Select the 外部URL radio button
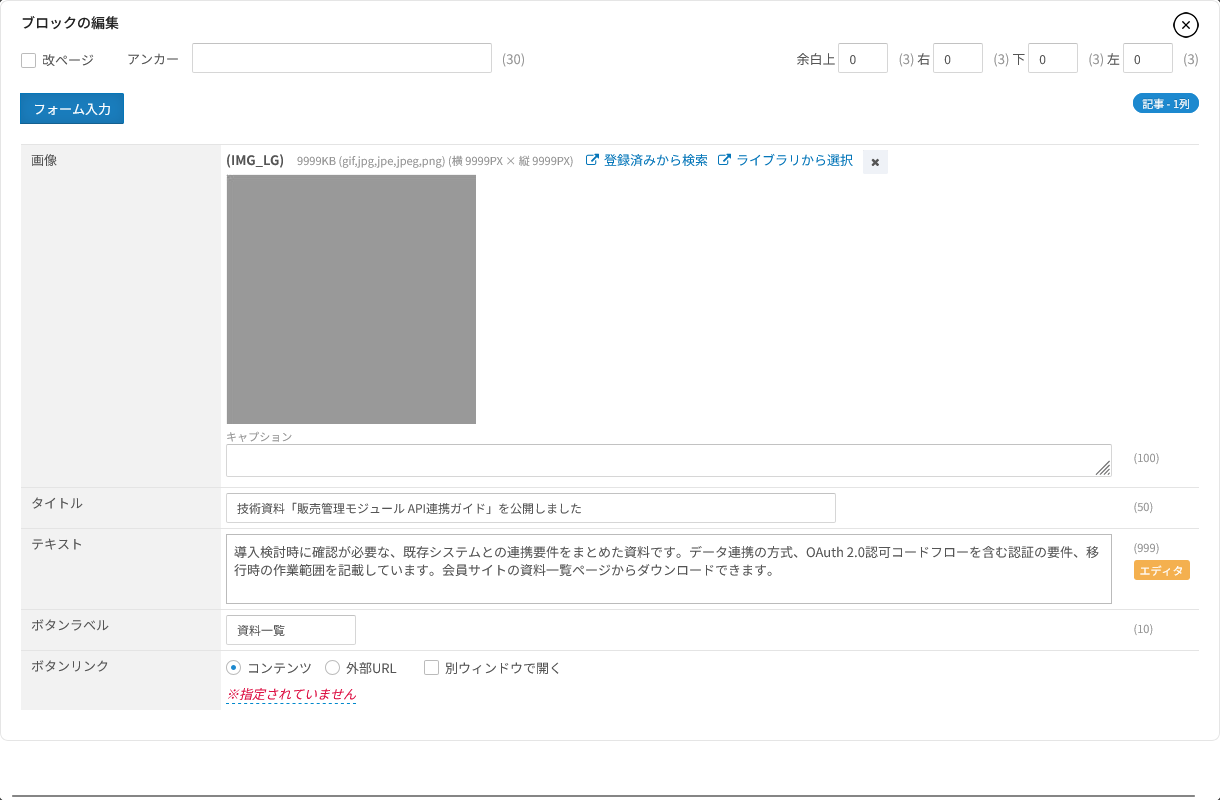 [x=333, y=668]
